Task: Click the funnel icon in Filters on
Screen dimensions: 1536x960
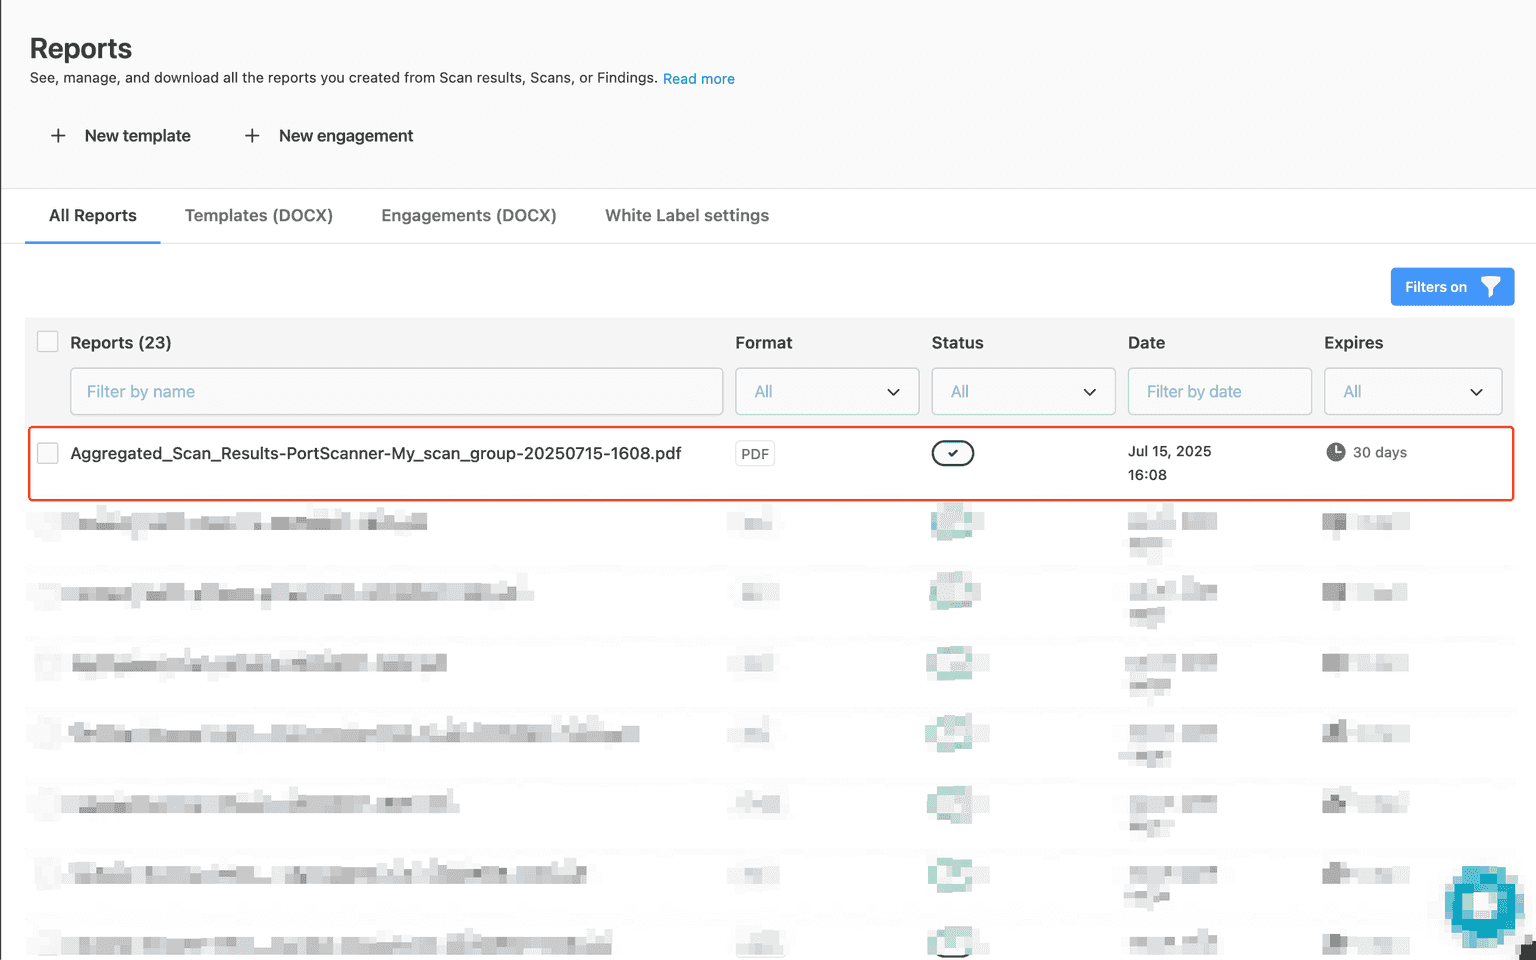Action: pyautogui.click(x=1490, y=287)
